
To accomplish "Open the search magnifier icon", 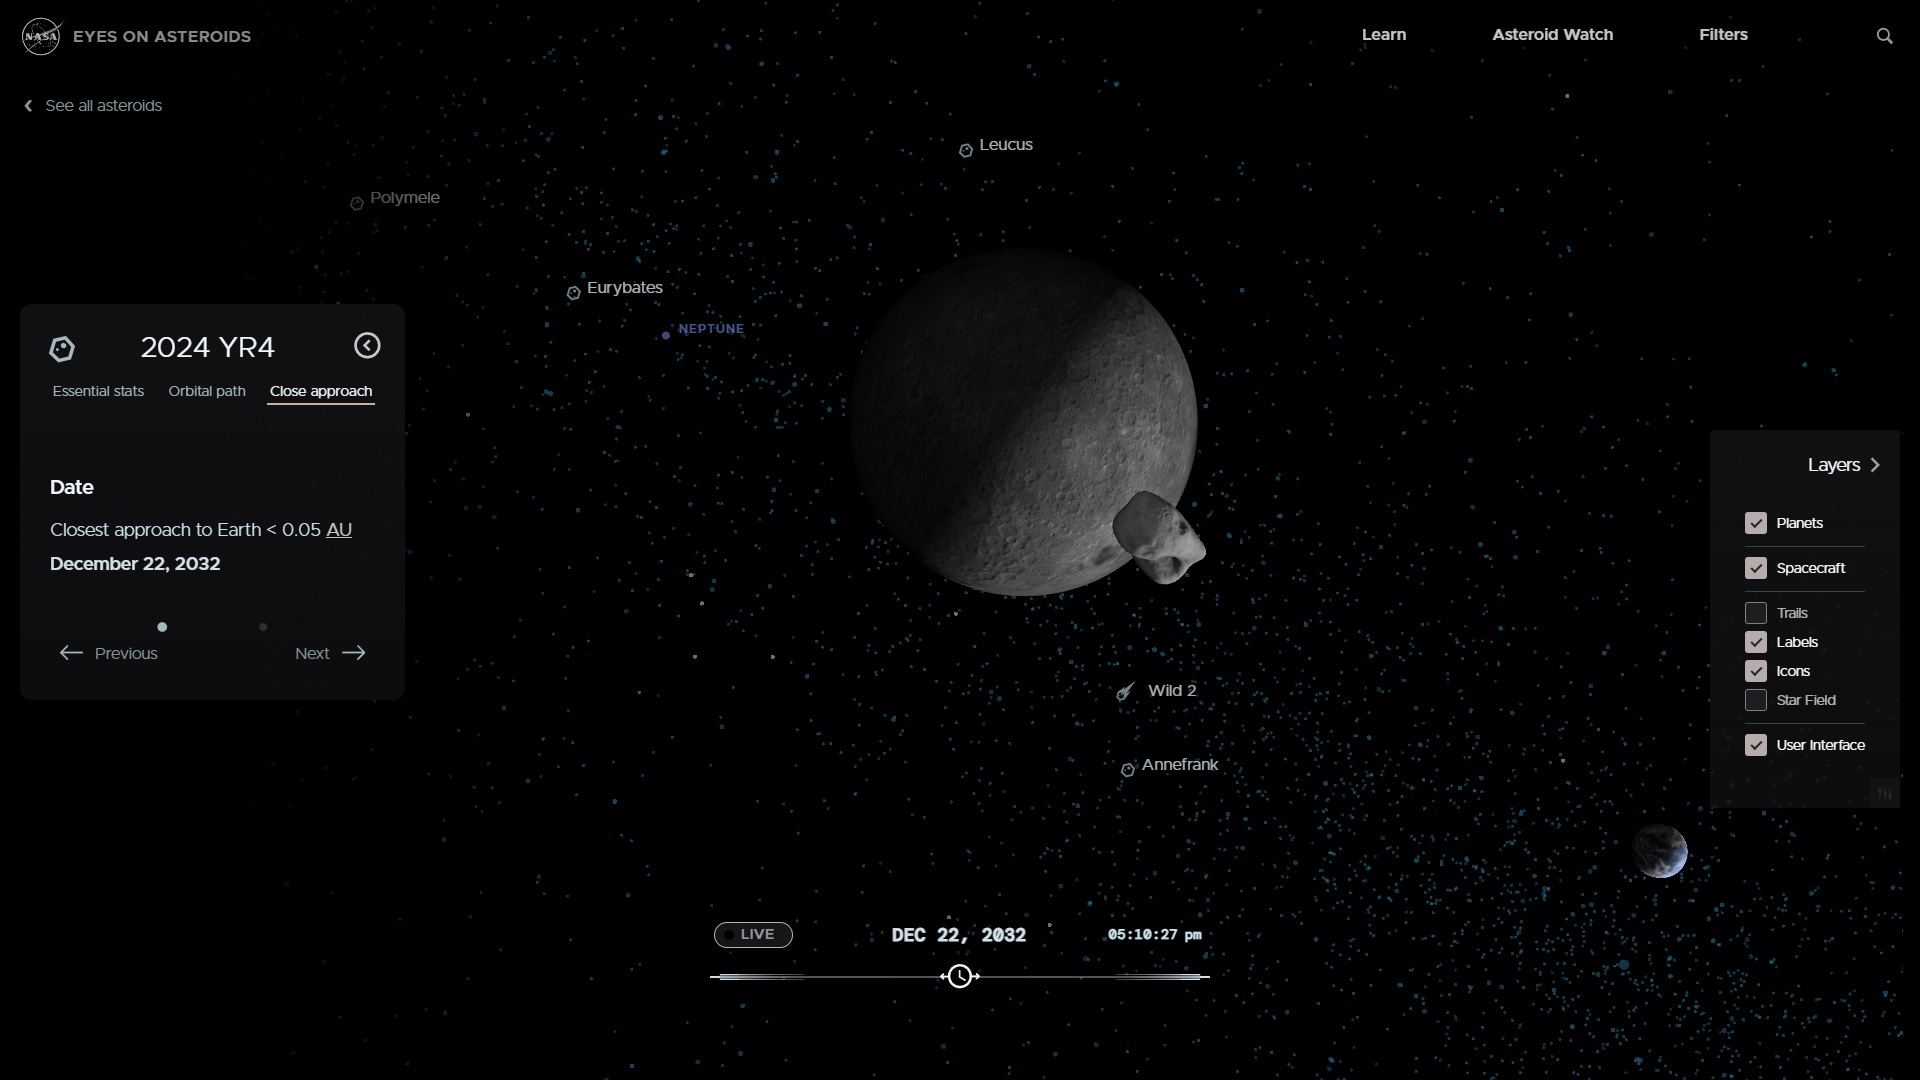I will point(1884,36).
